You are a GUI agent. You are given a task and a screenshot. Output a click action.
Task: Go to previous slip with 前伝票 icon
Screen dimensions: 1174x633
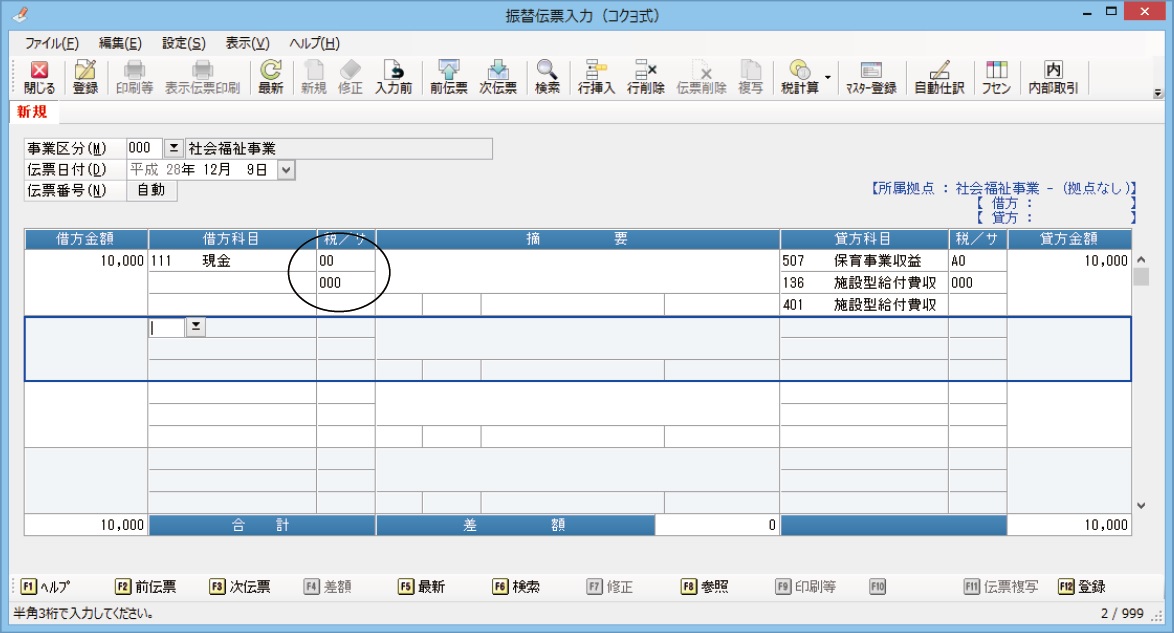click(449, 77)
